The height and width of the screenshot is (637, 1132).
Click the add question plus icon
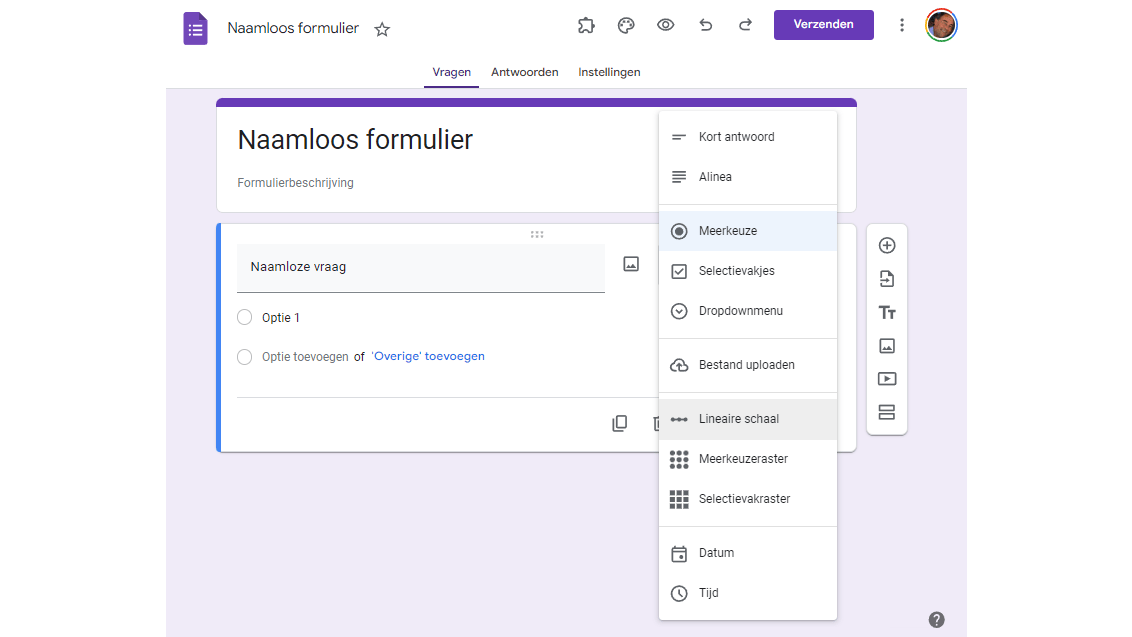tap(887, 246)
